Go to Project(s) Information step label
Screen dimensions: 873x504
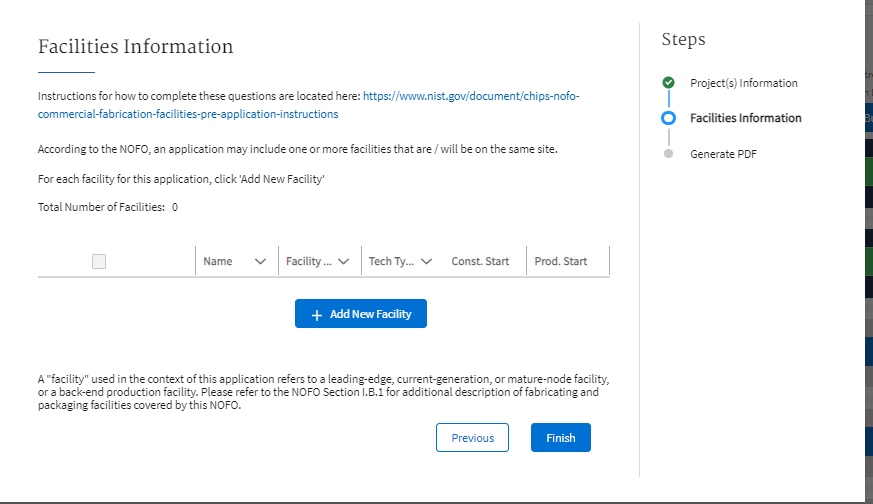point(743,83)
